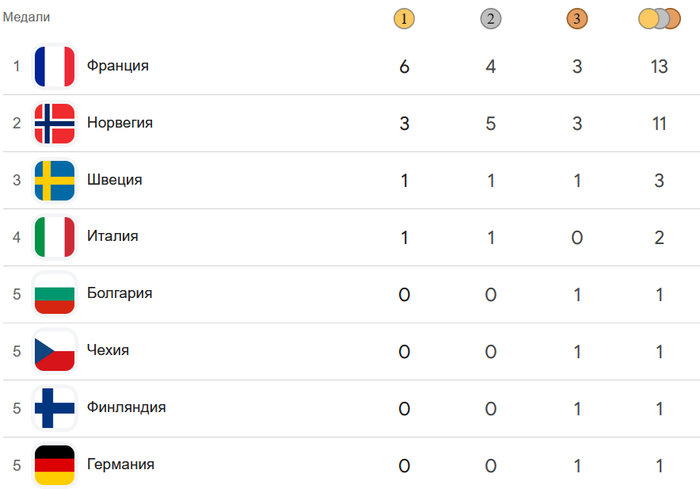Click the Италия country name
Viewport: 700px width, 489px height.
click(113, 237)
